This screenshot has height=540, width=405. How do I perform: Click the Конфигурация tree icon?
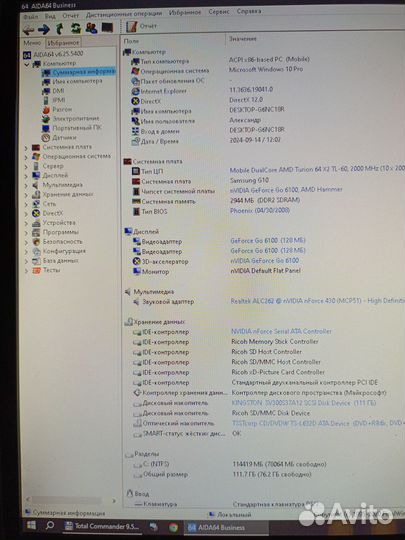[x=36, y=251]
